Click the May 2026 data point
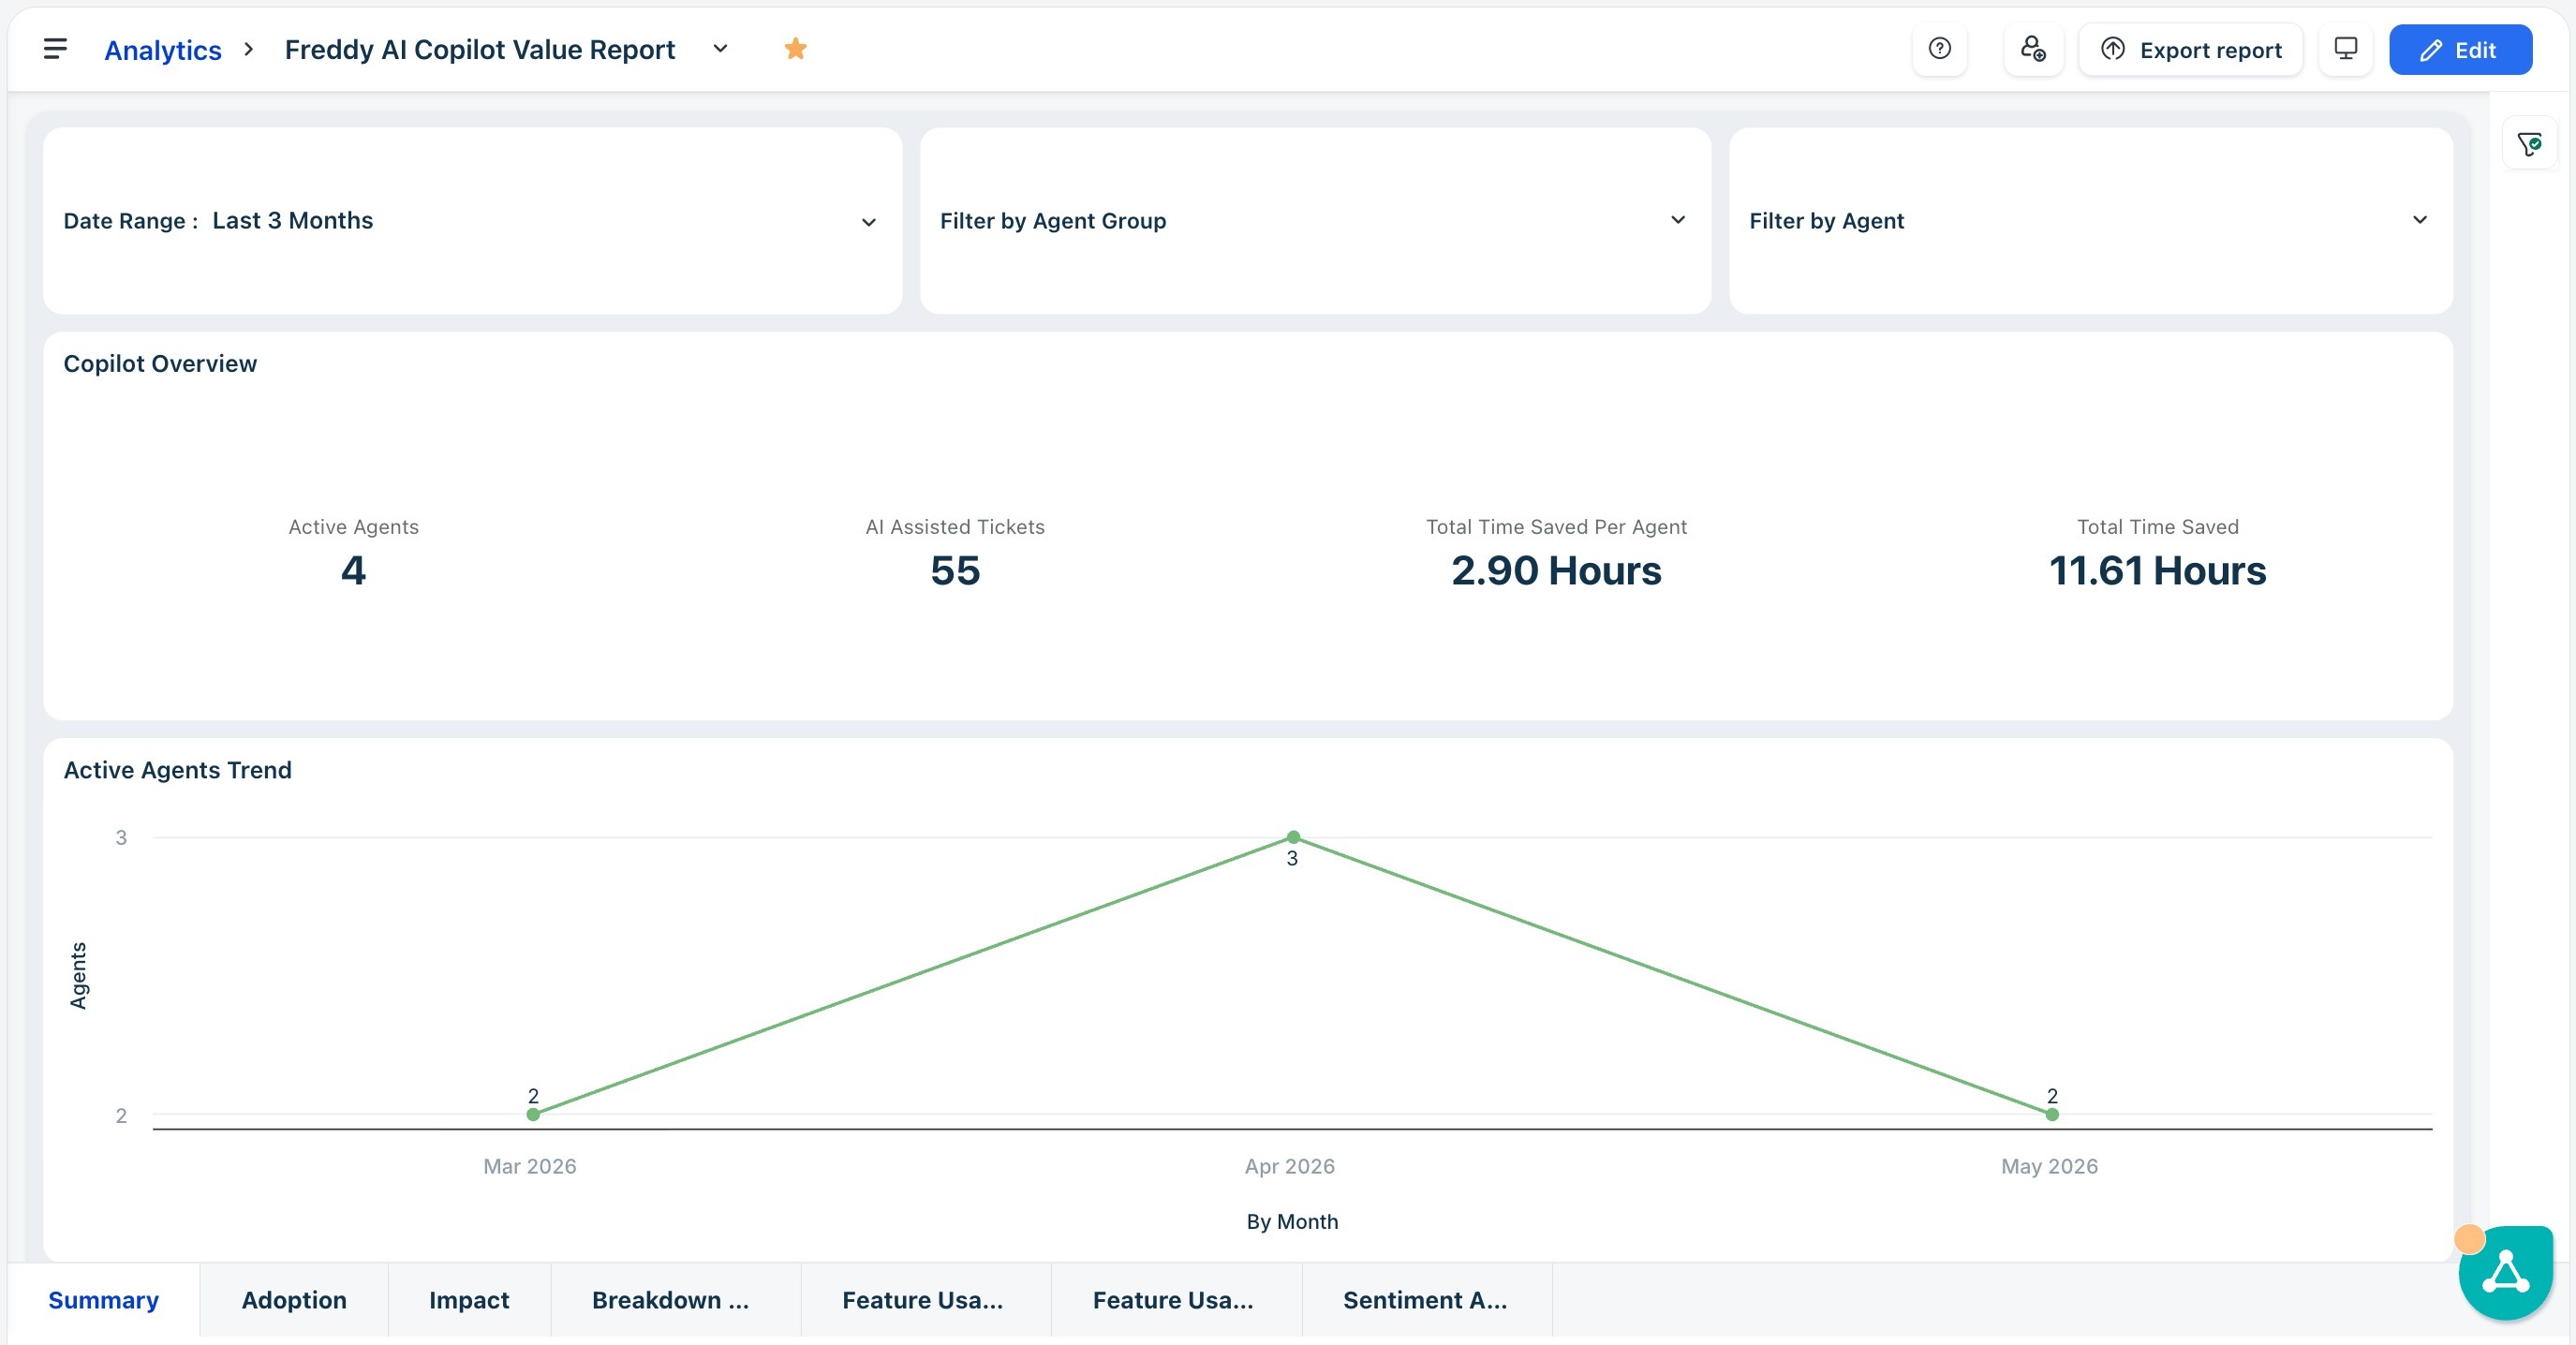Image resolution: width=2576 pixels, height=1345 pixels. 2051,1114
